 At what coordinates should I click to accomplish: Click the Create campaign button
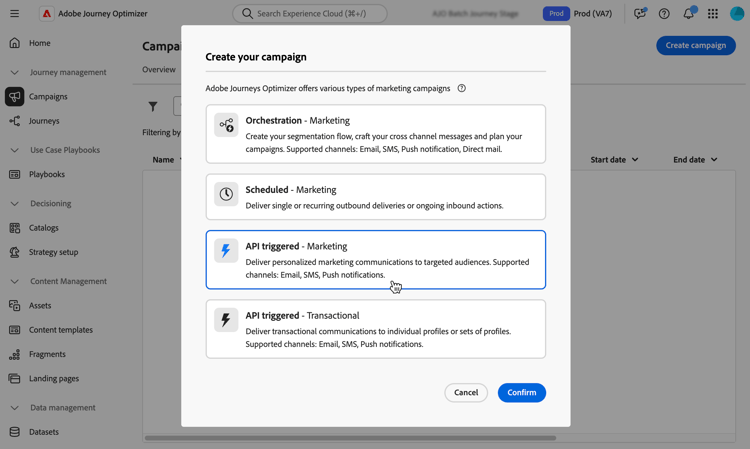pos(696,45)
